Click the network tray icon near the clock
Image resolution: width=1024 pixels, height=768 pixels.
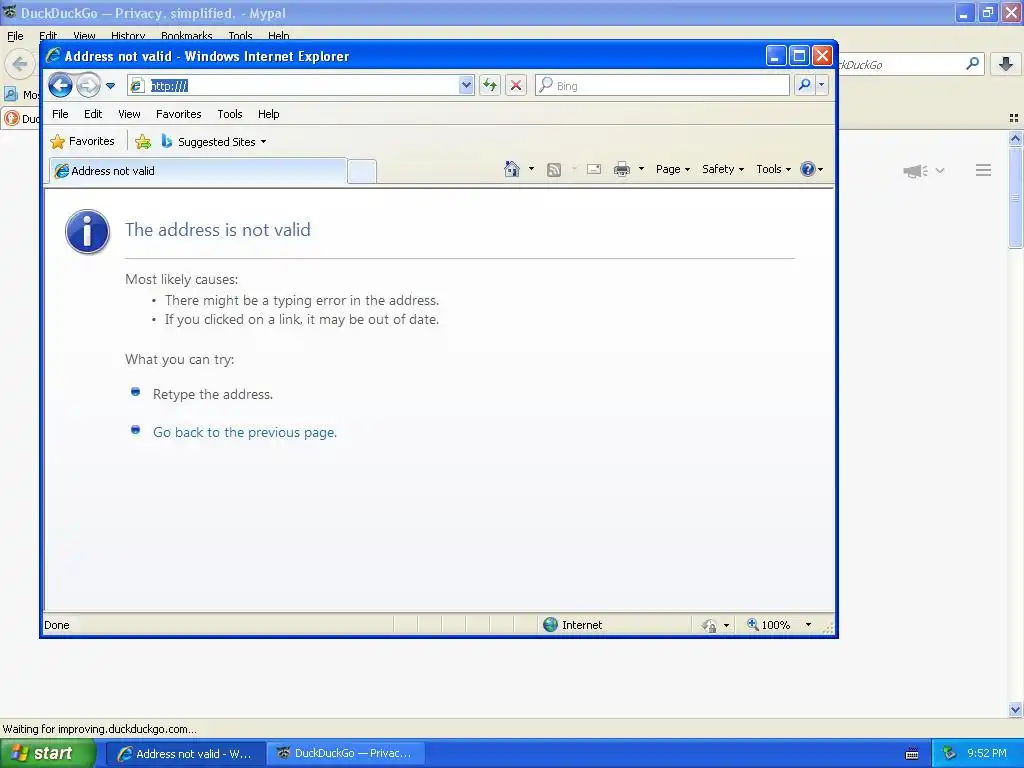click(950, 754)
